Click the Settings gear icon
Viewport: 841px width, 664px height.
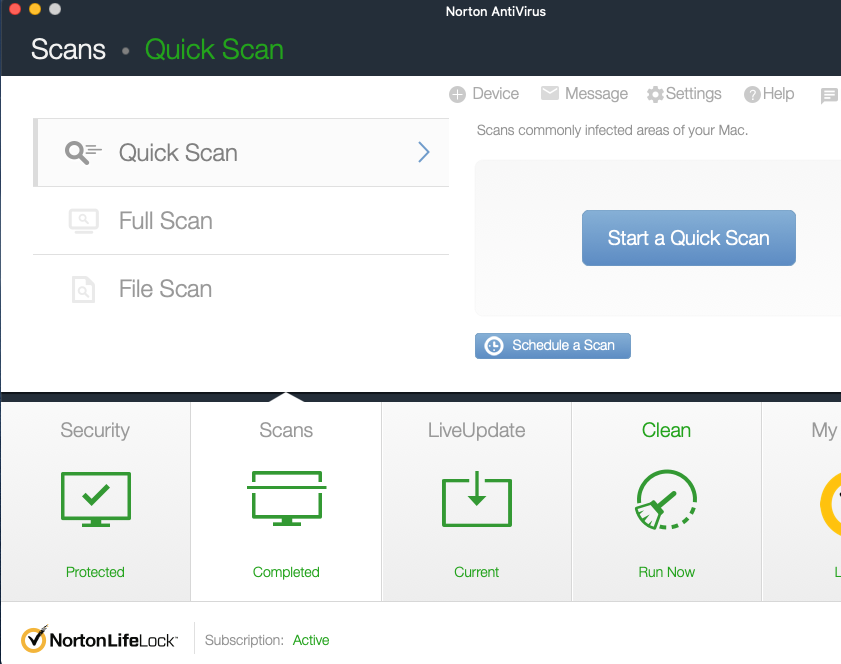click(x=655, y=94)
